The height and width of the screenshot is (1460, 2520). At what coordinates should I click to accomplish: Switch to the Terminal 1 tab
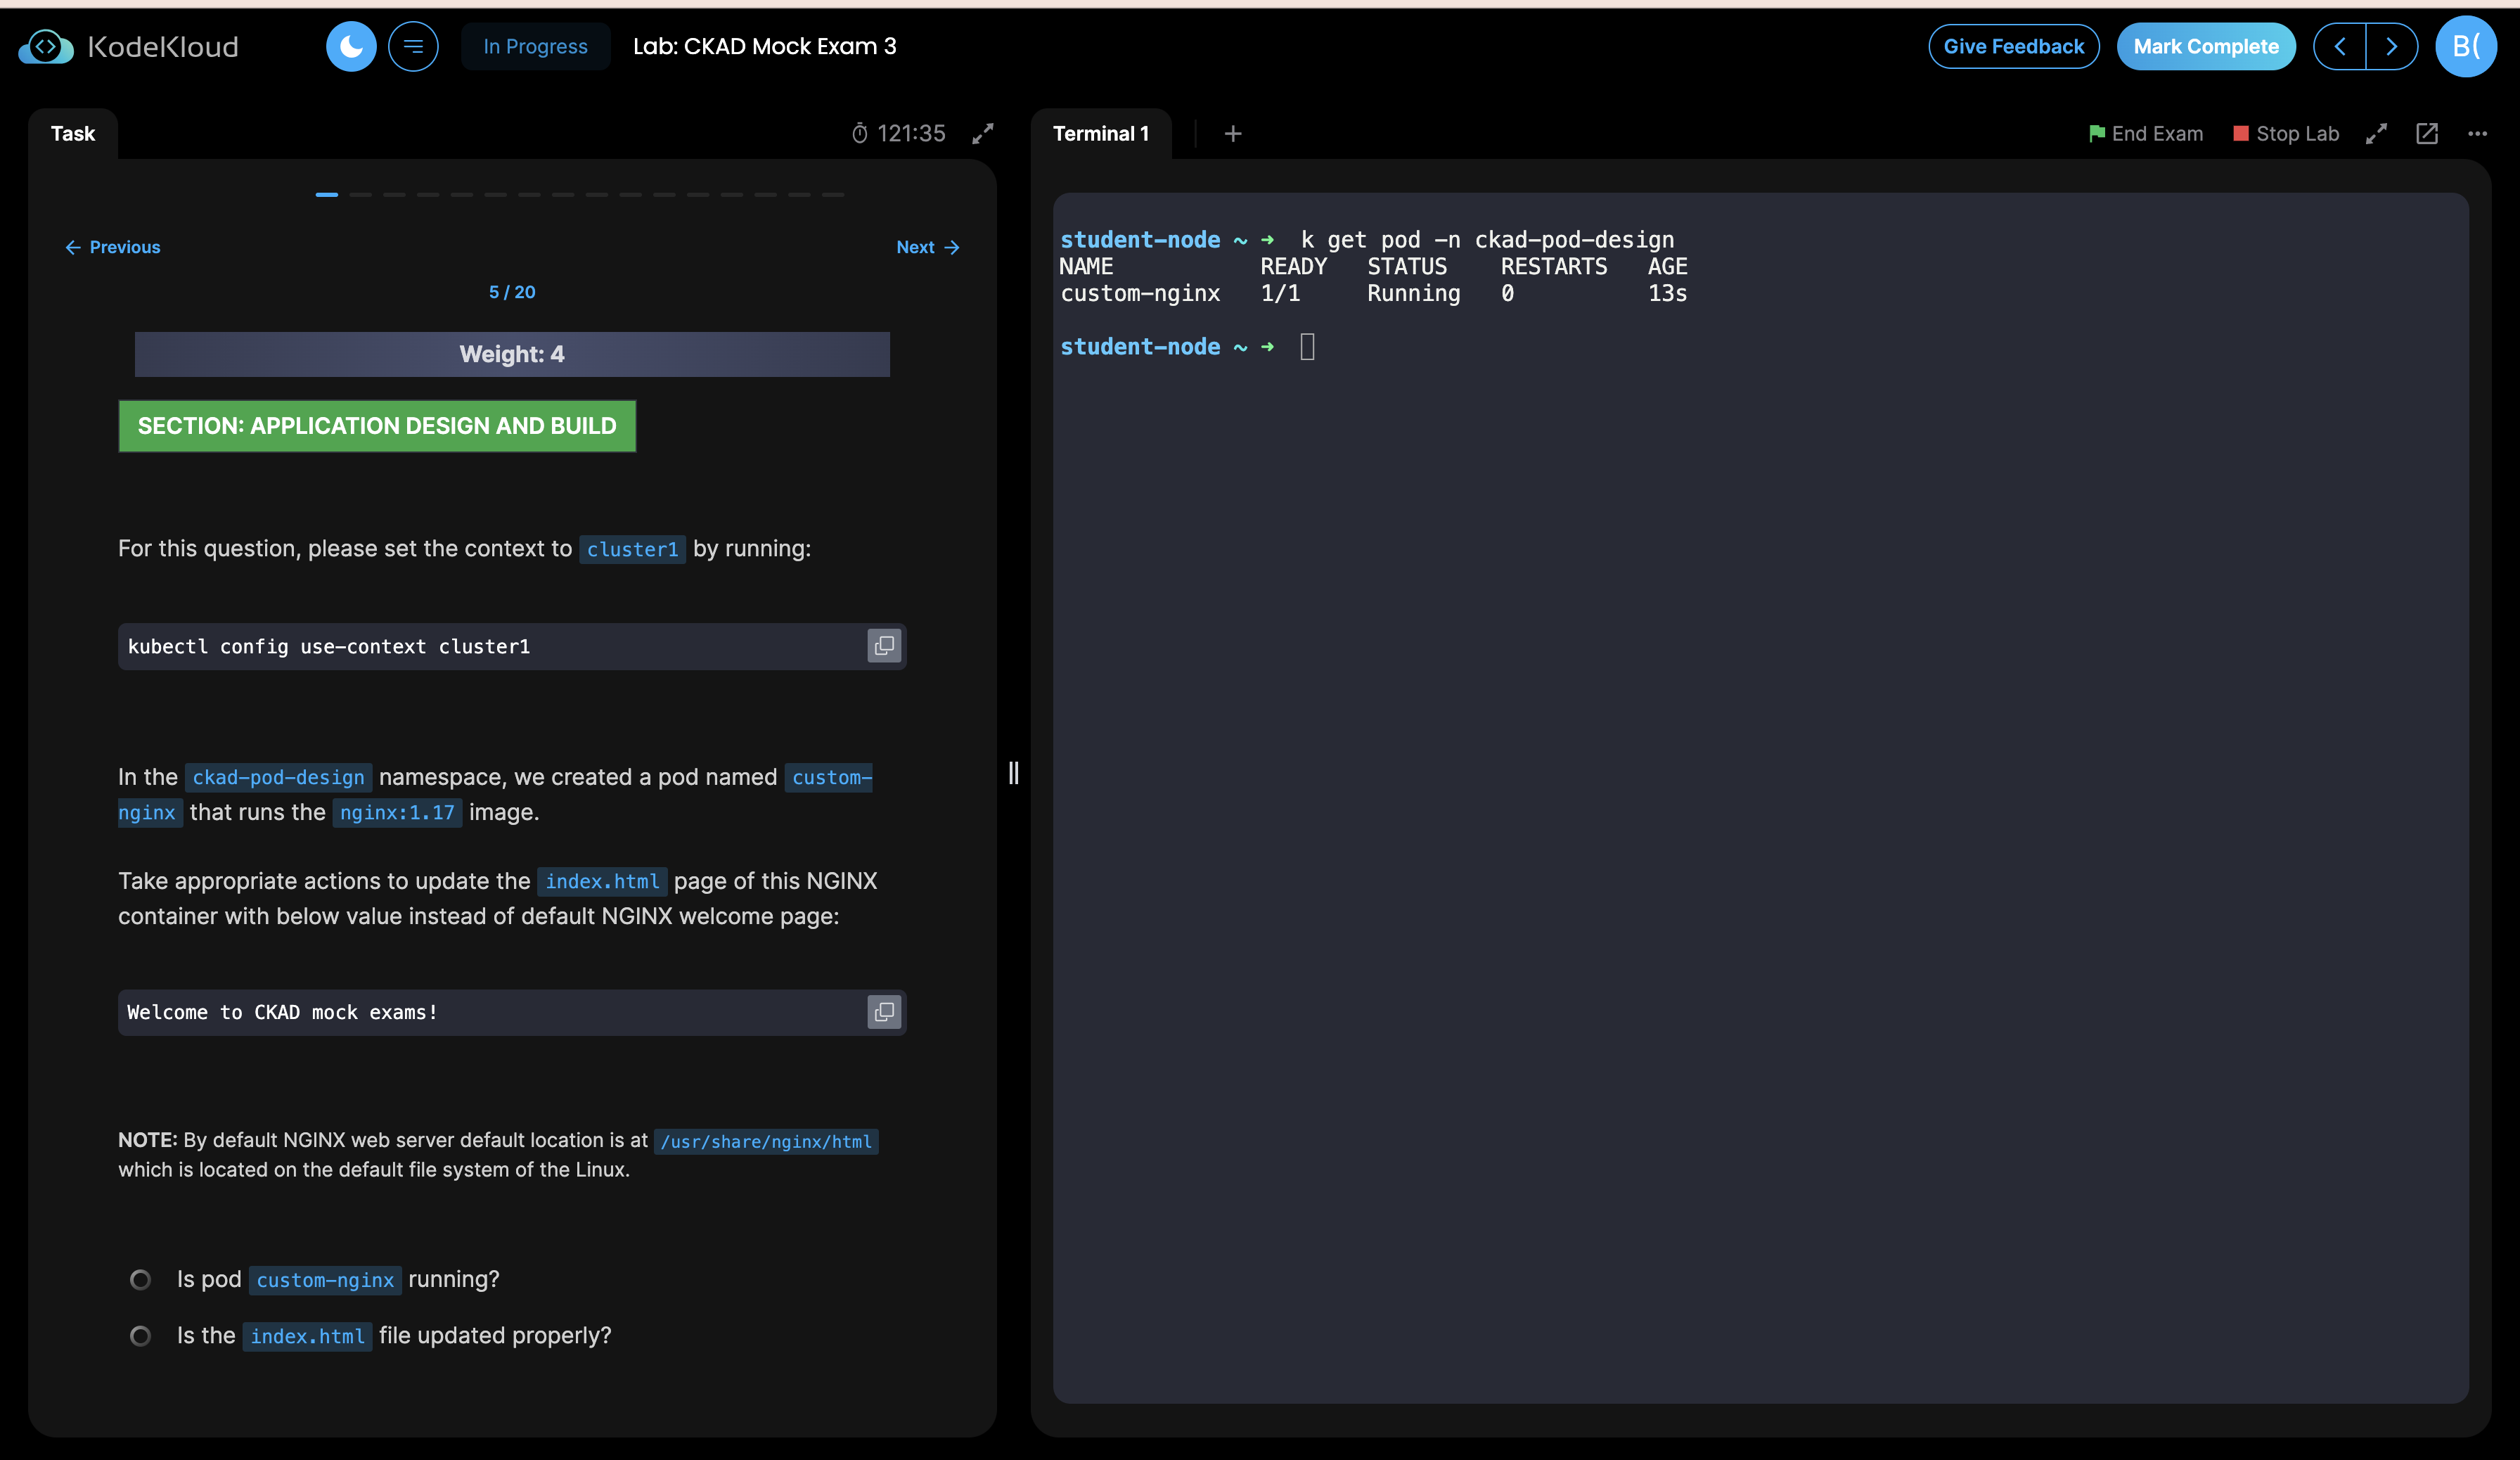click(1100, 133)
